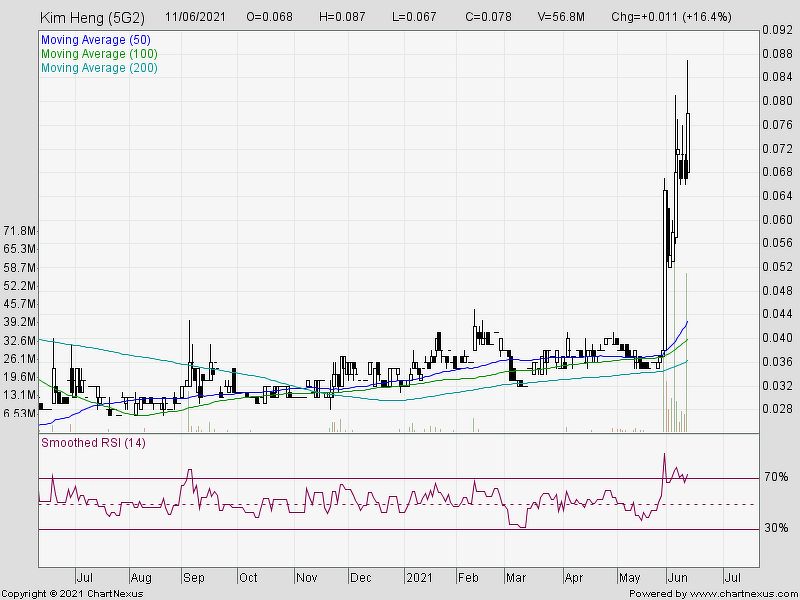Click the volume value 'V=56.8M'

(x=561, y=17)
